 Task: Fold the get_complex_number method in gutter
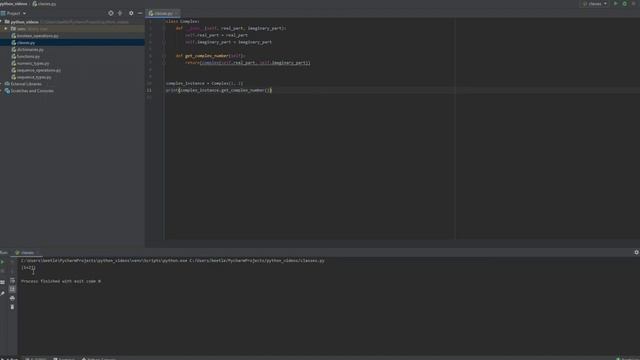(164, 56)
